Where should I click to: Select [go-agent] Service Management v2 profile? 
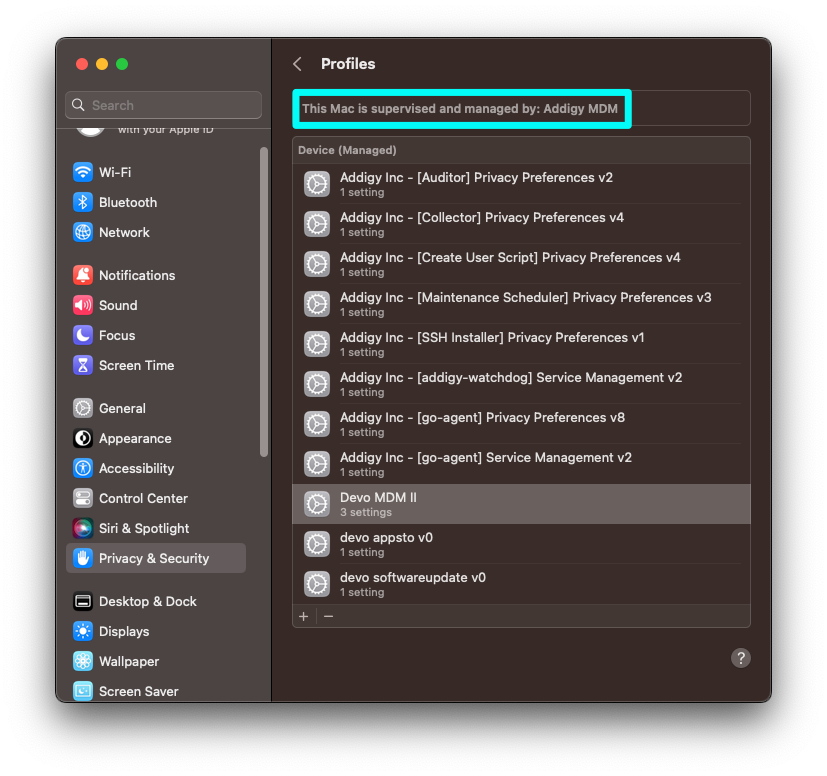(521, 464)
